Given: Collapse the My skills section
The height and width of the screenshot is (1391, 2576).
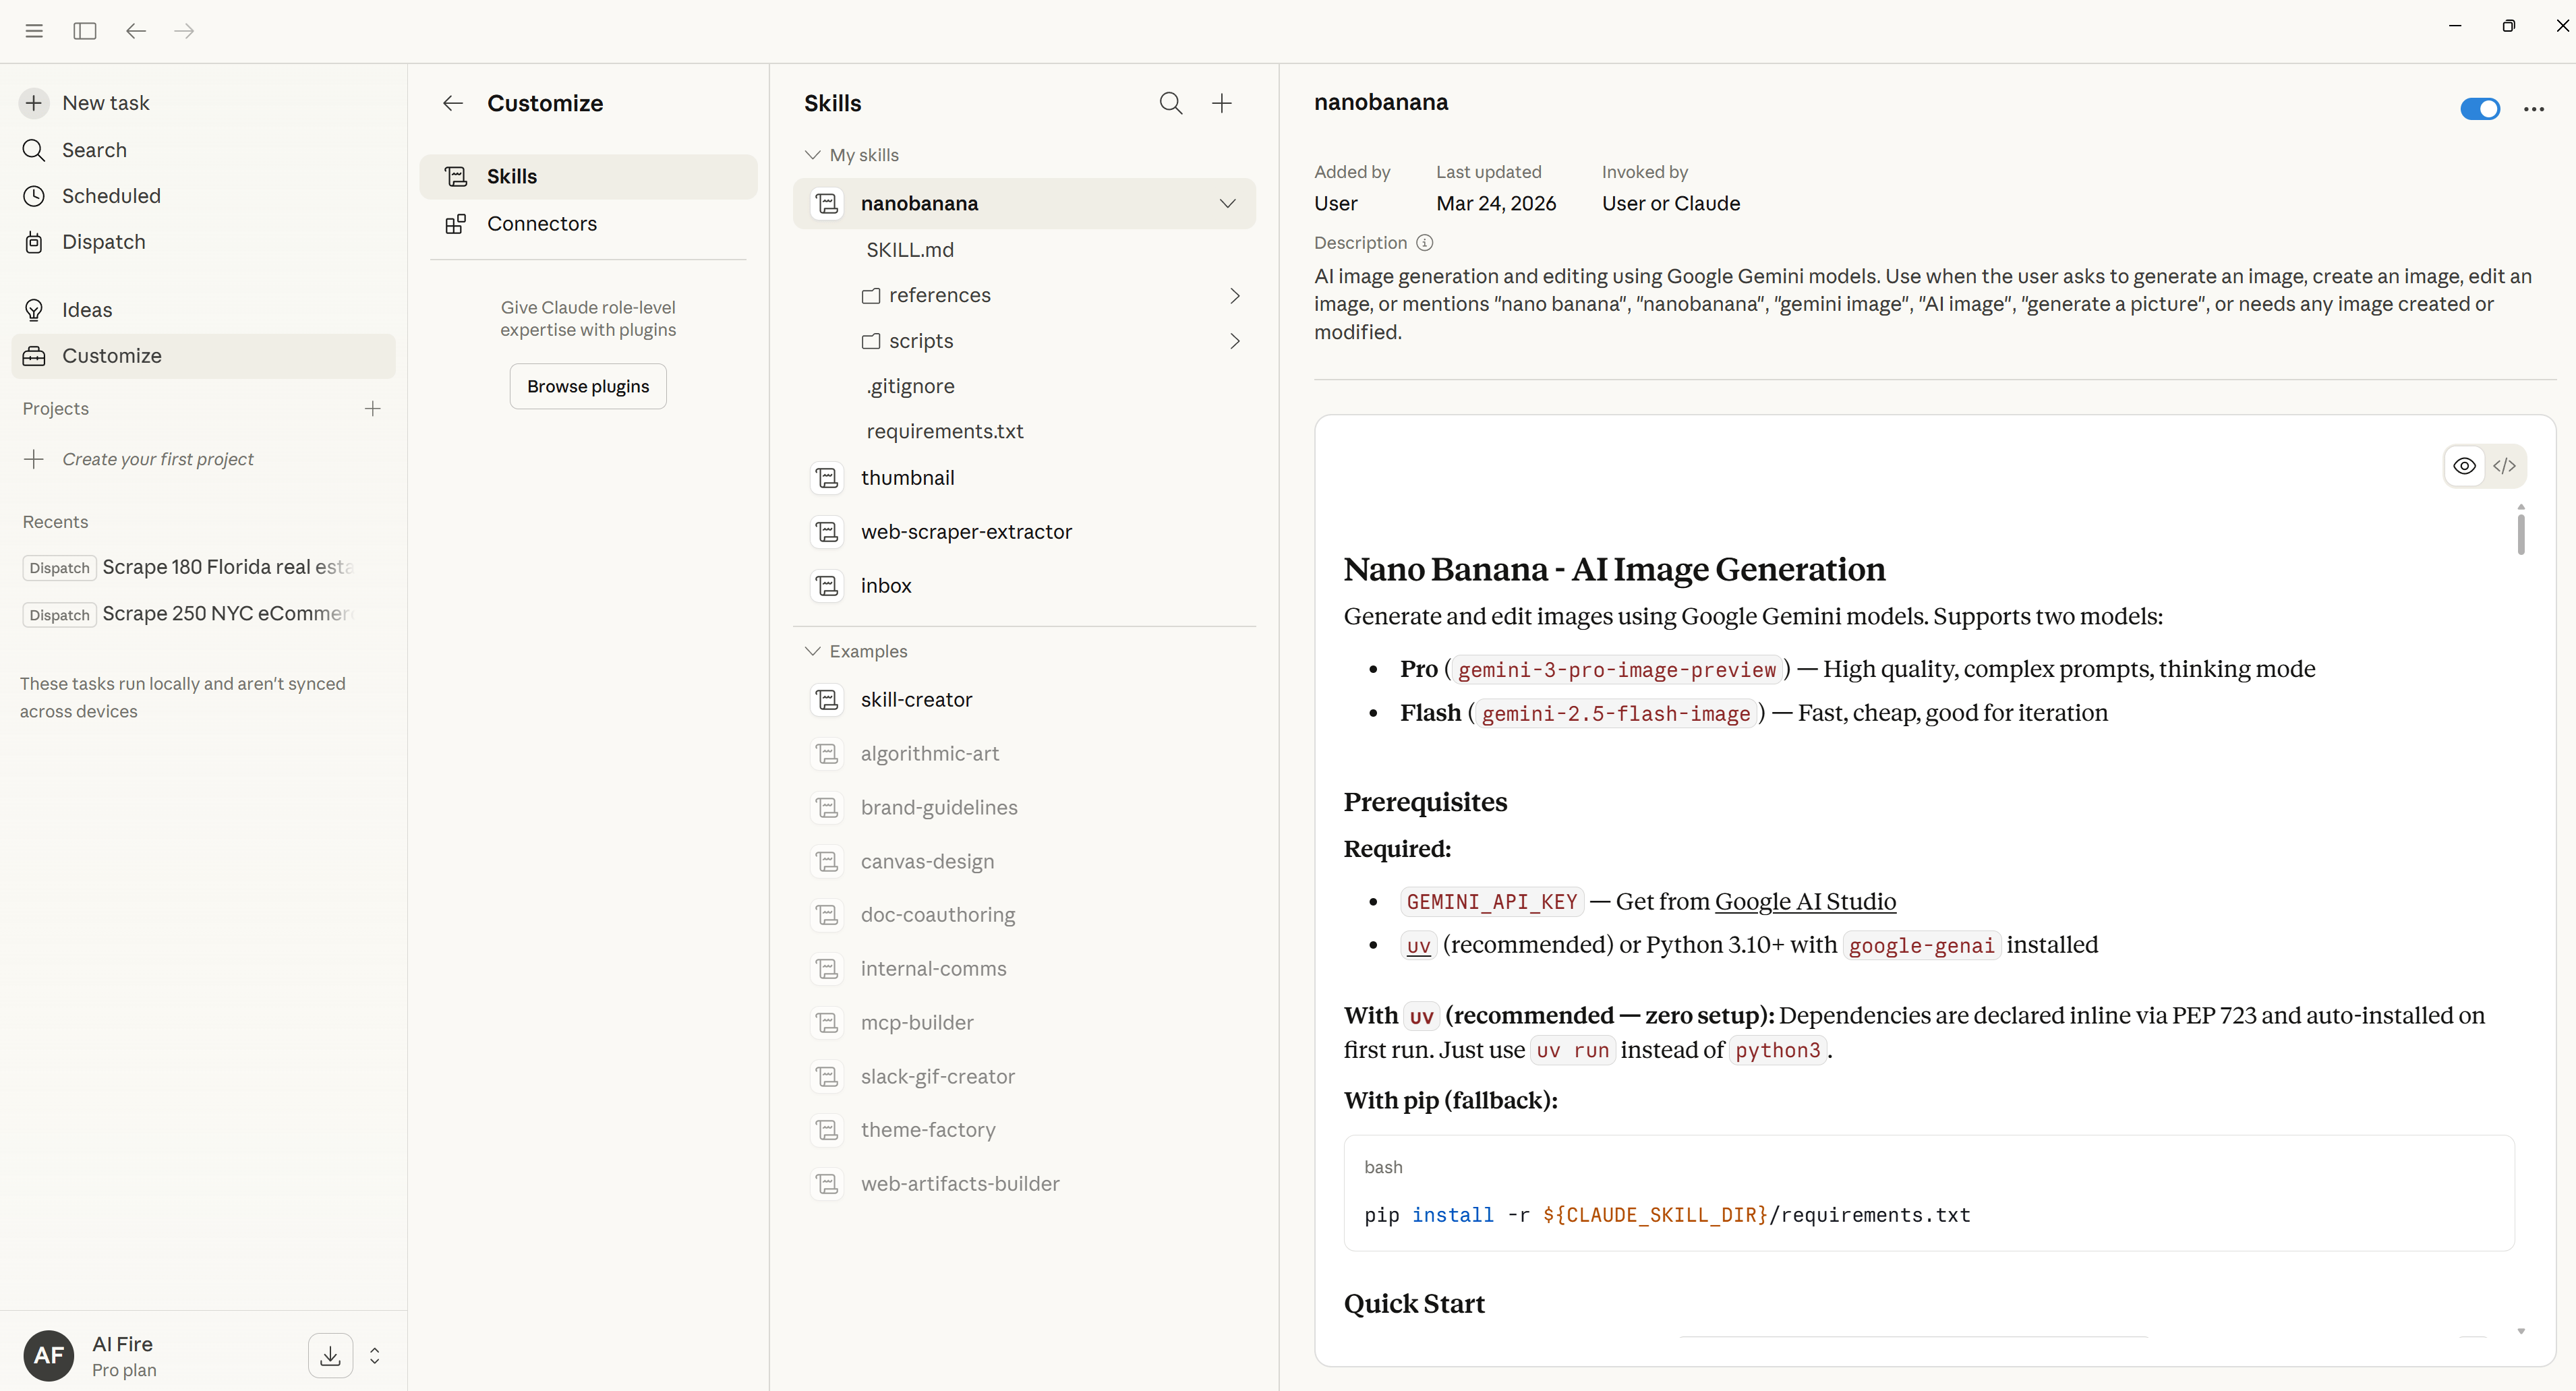Looking at the screenshot, I should click(x=812, y=155).
